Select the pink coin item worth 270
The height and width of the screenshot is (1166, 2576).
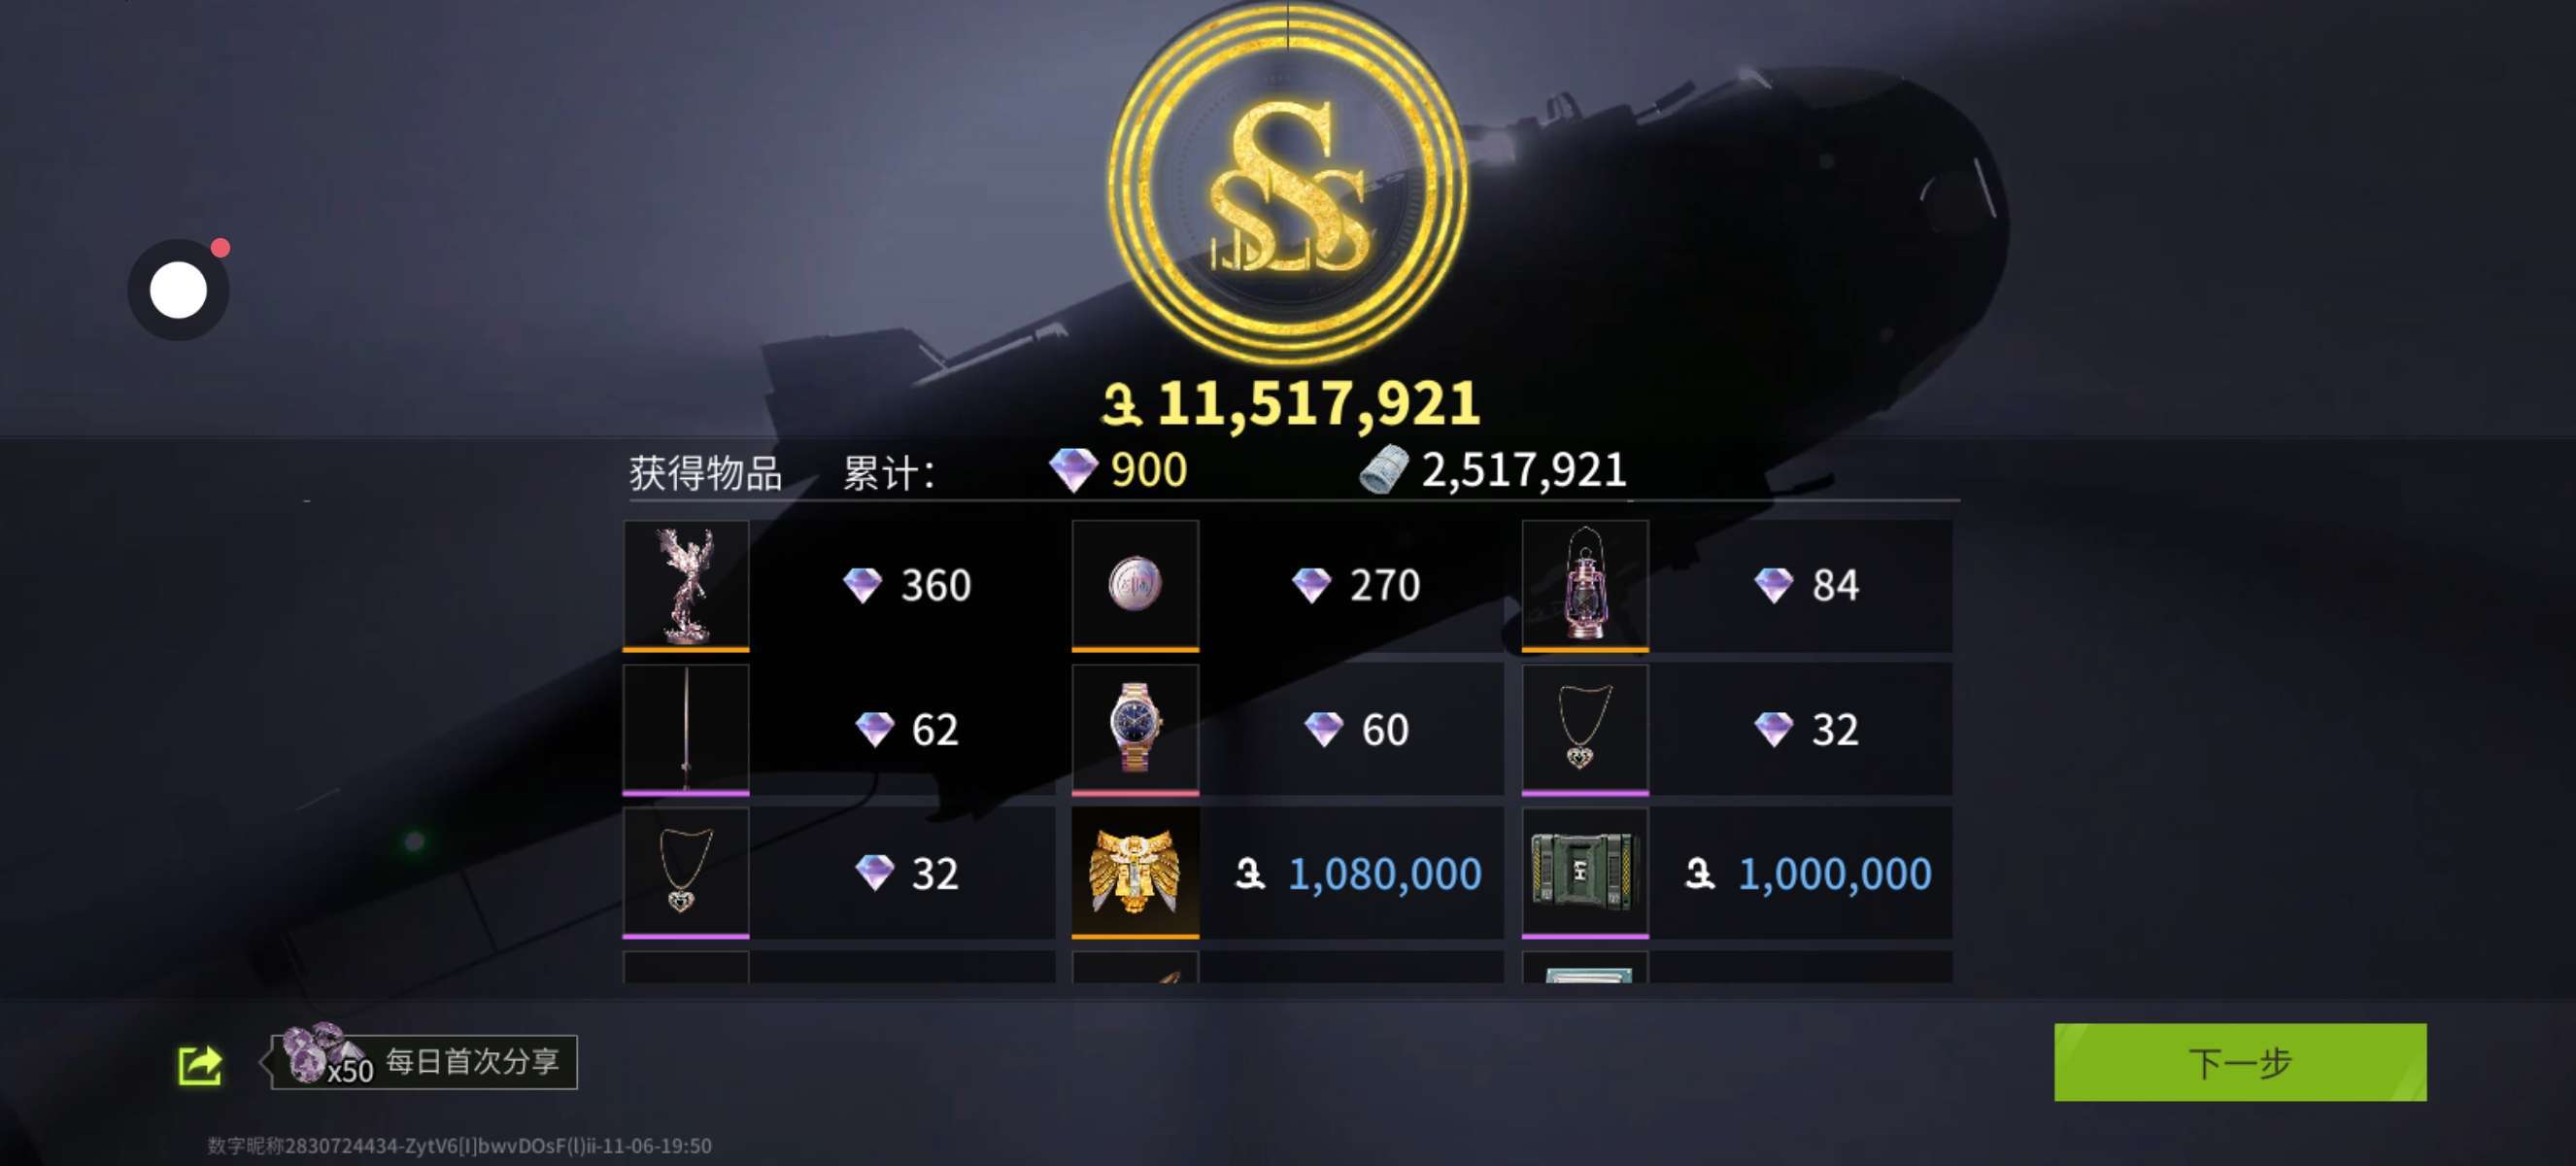(x=1135, y=586)
